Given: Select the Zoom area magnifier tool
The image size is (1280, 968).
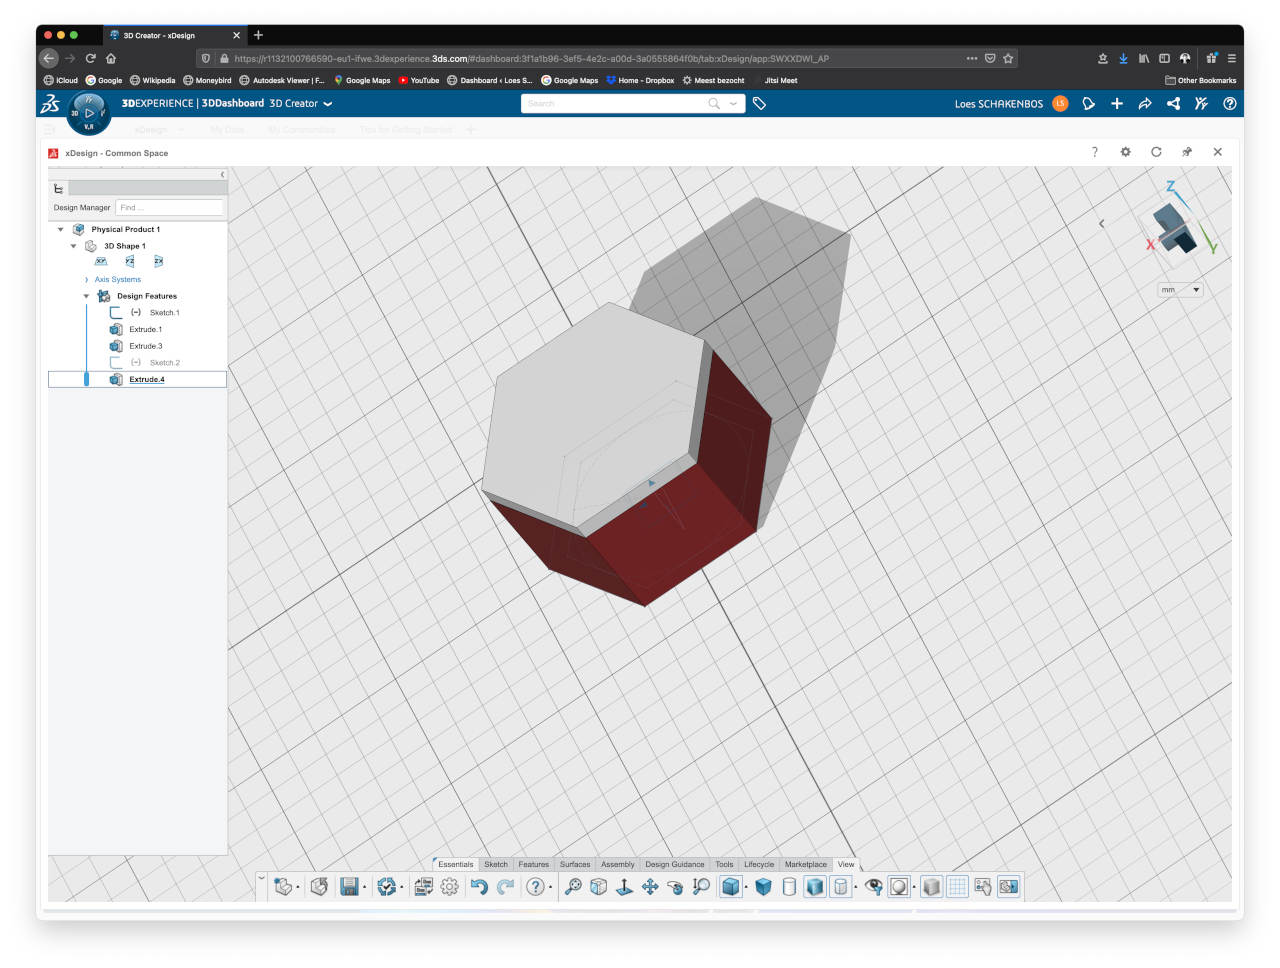Looking at the screenshot, I should click(701, 887).
